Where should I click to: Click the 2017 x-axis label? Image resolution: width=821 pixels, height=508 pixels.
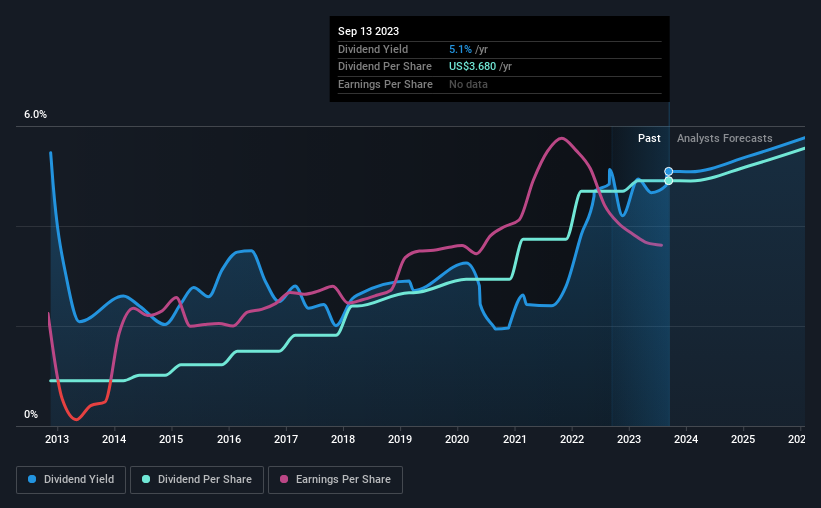[286, 439]
